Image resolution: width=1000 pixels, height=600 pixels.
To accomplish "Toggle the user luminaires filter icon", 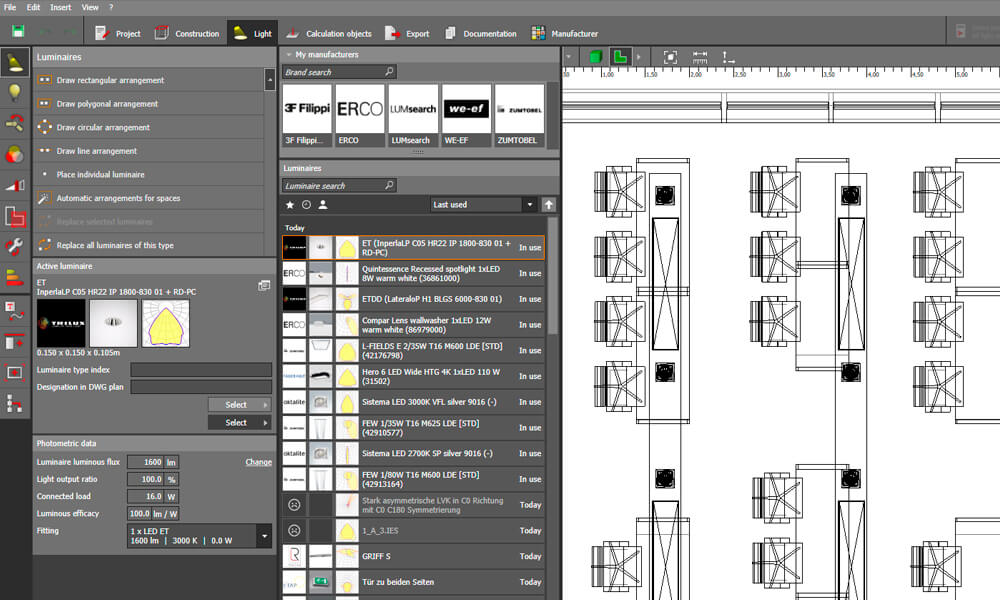I will (x=323, y=205).
